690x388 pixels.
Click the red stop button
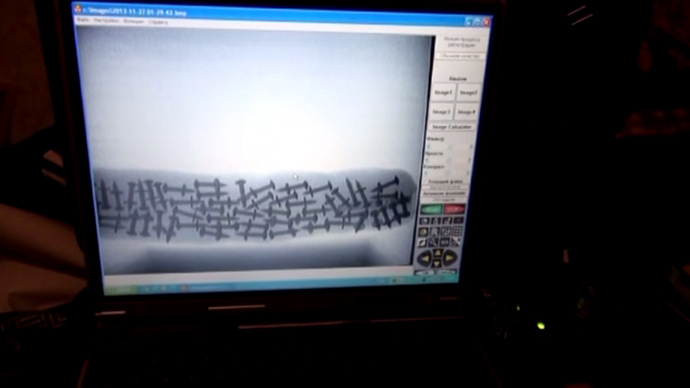click(454, 209)
